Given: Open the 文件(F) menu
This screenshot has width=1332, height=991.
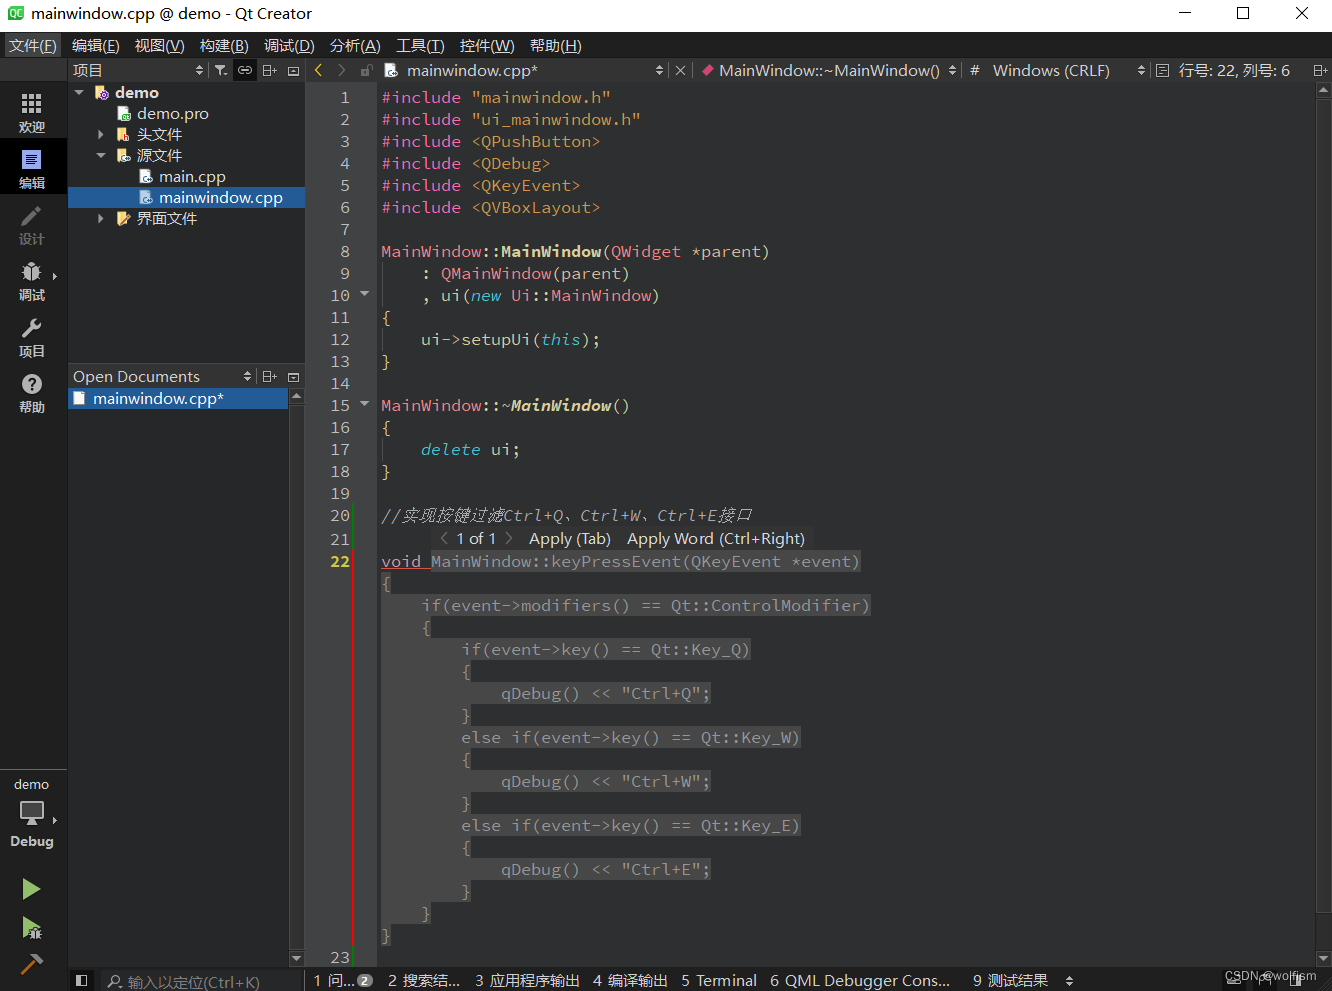Looking at the screenshot, I should (x=33, y=46).
